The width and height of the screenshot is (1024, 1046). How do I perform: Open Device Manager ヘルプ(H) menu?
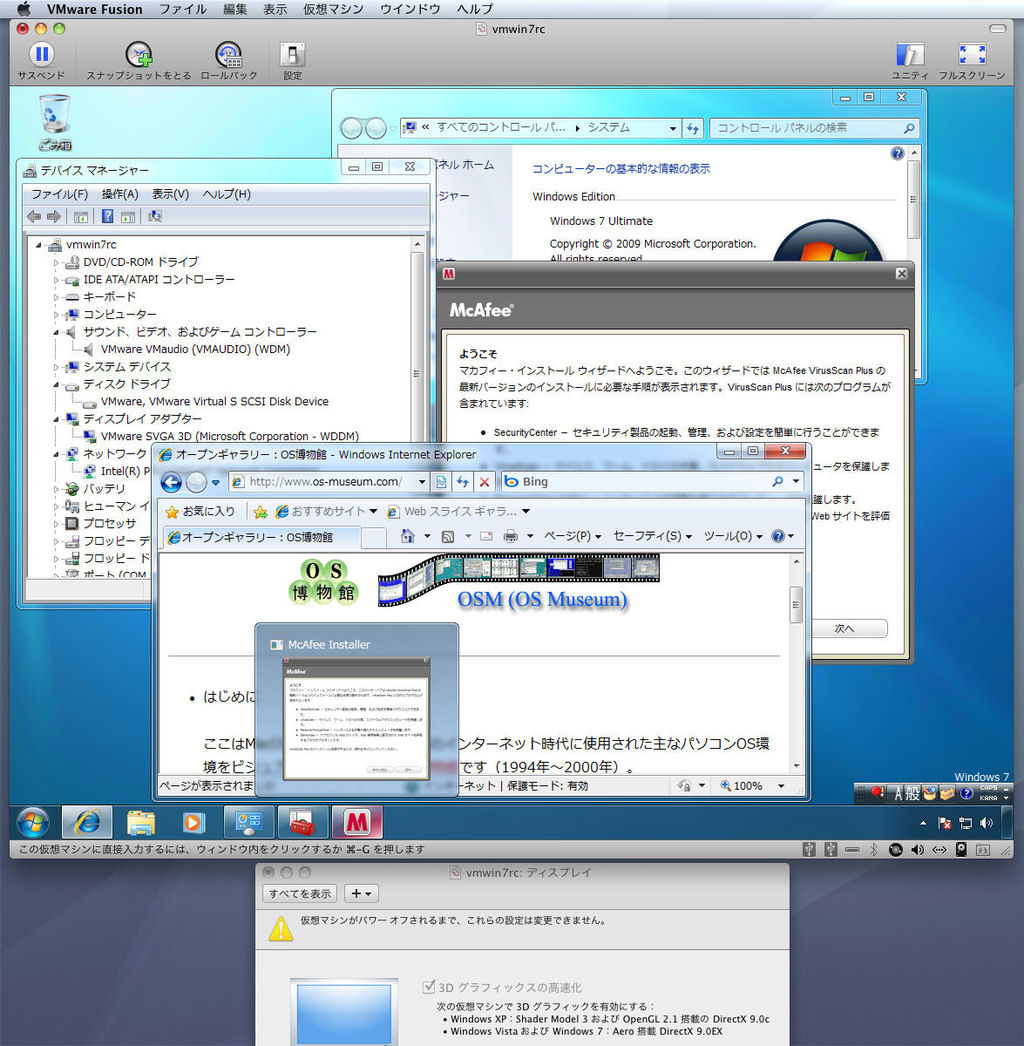coord(226,194)
